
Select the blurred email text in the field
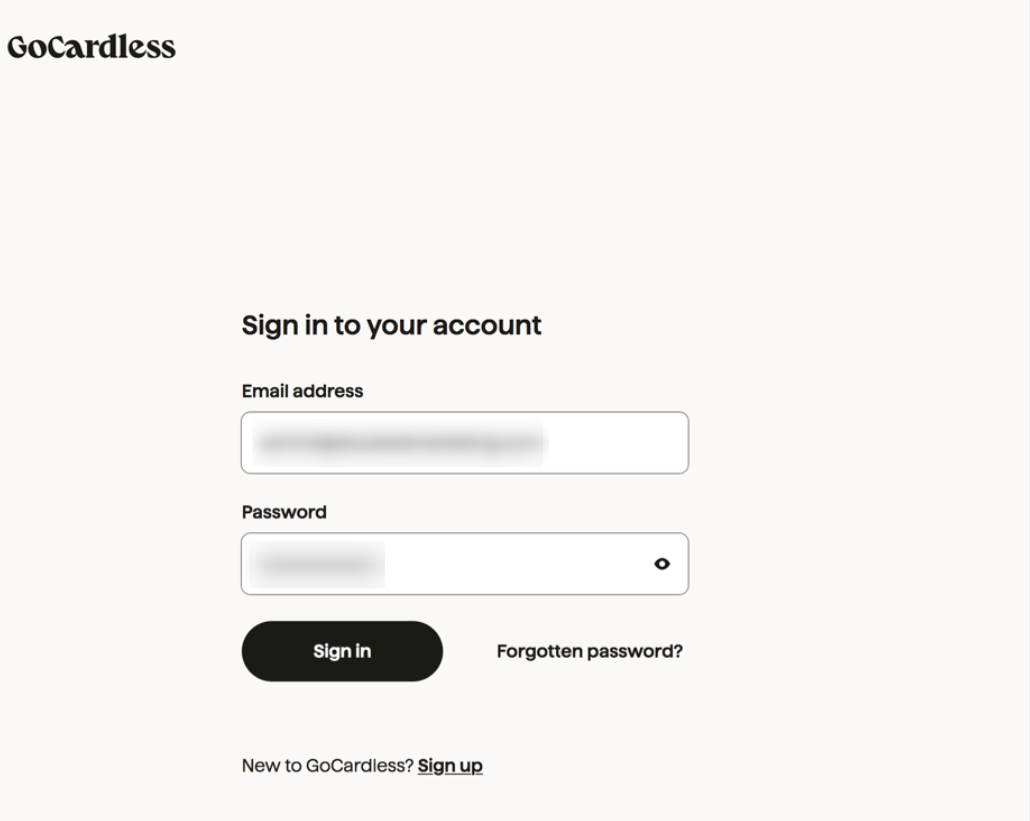[x=398, y=443]
